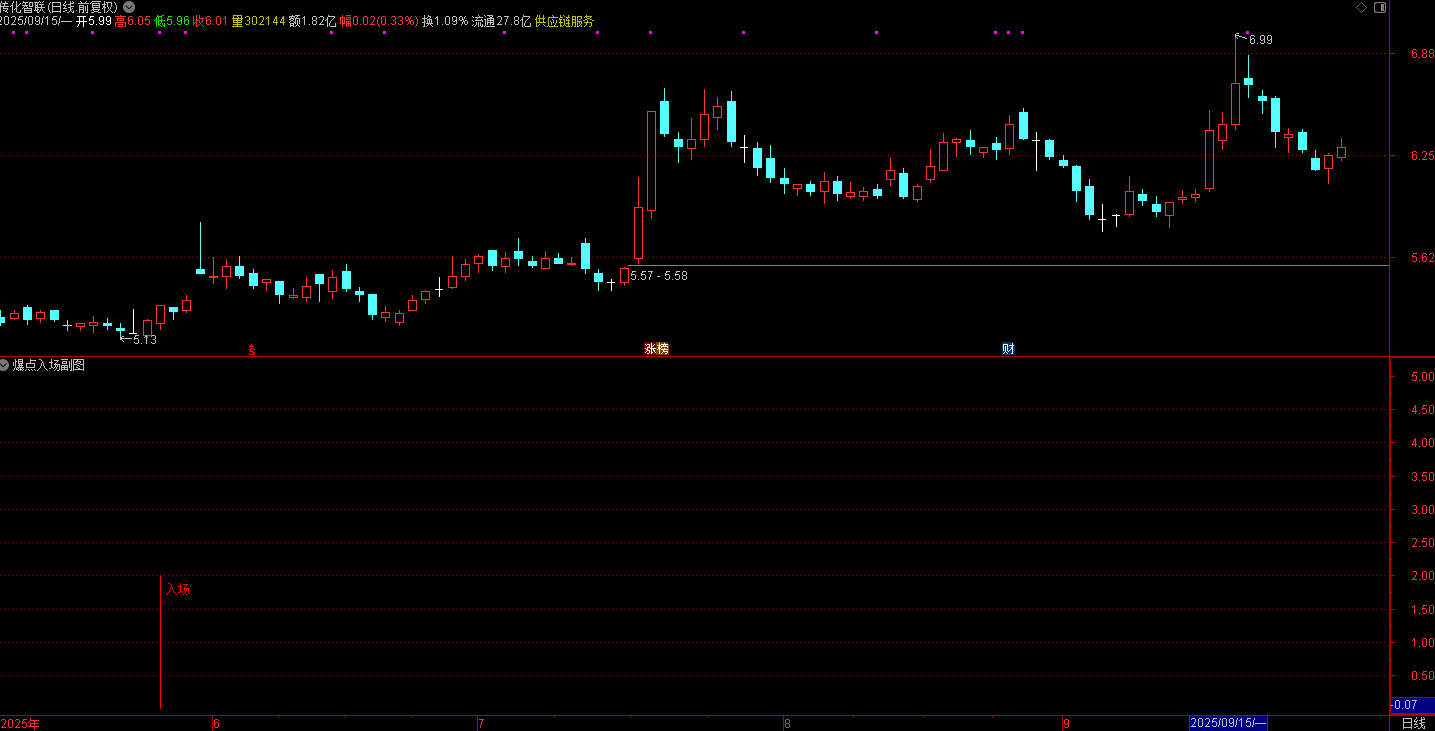This screenshot has width=1435, height=731.
Task: Expand the 爆点入场副图 indicator dropdown arrow
Action: [5, 365]
